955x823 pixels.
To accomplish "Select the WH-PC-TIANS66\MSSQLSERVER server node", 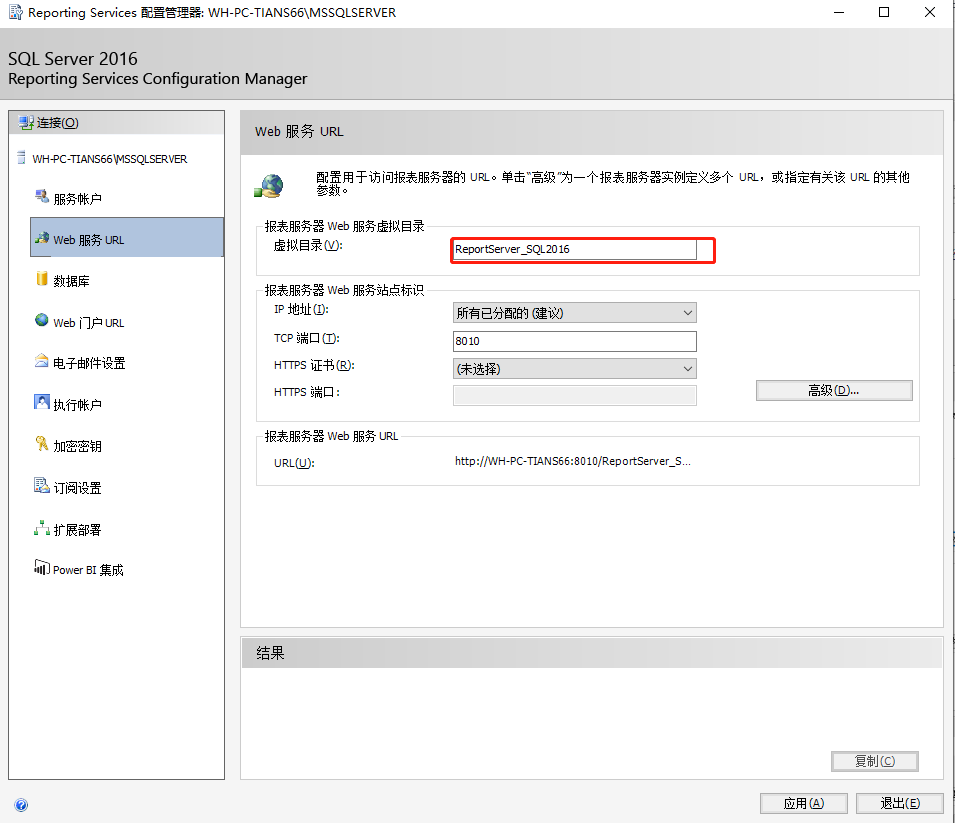I will (110, 159).
